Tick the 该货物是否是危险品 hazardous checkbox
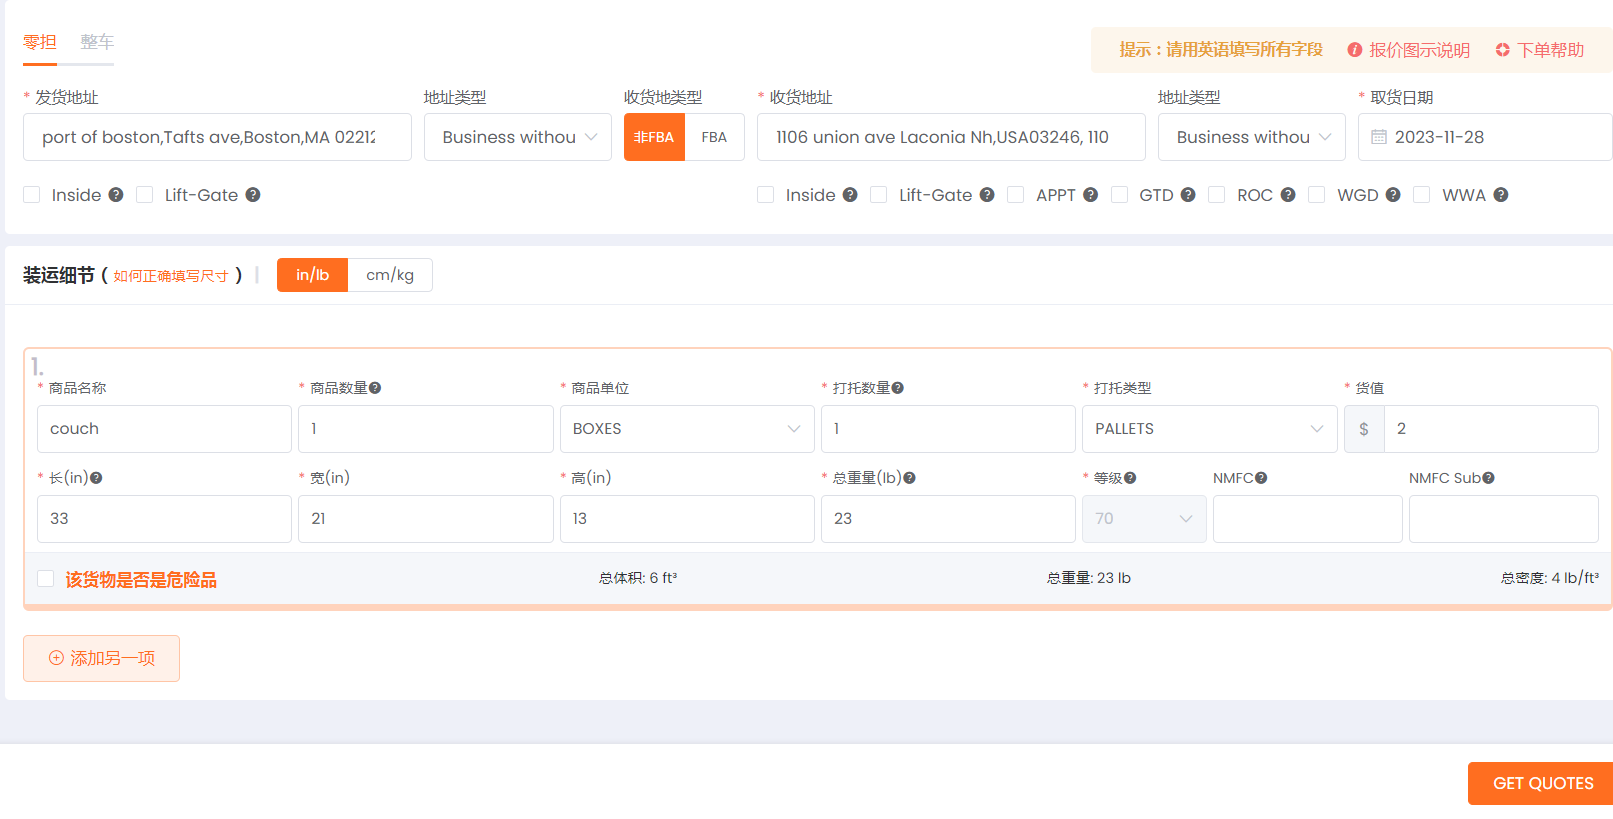The image size is (1613, 819). pos(46,579)
